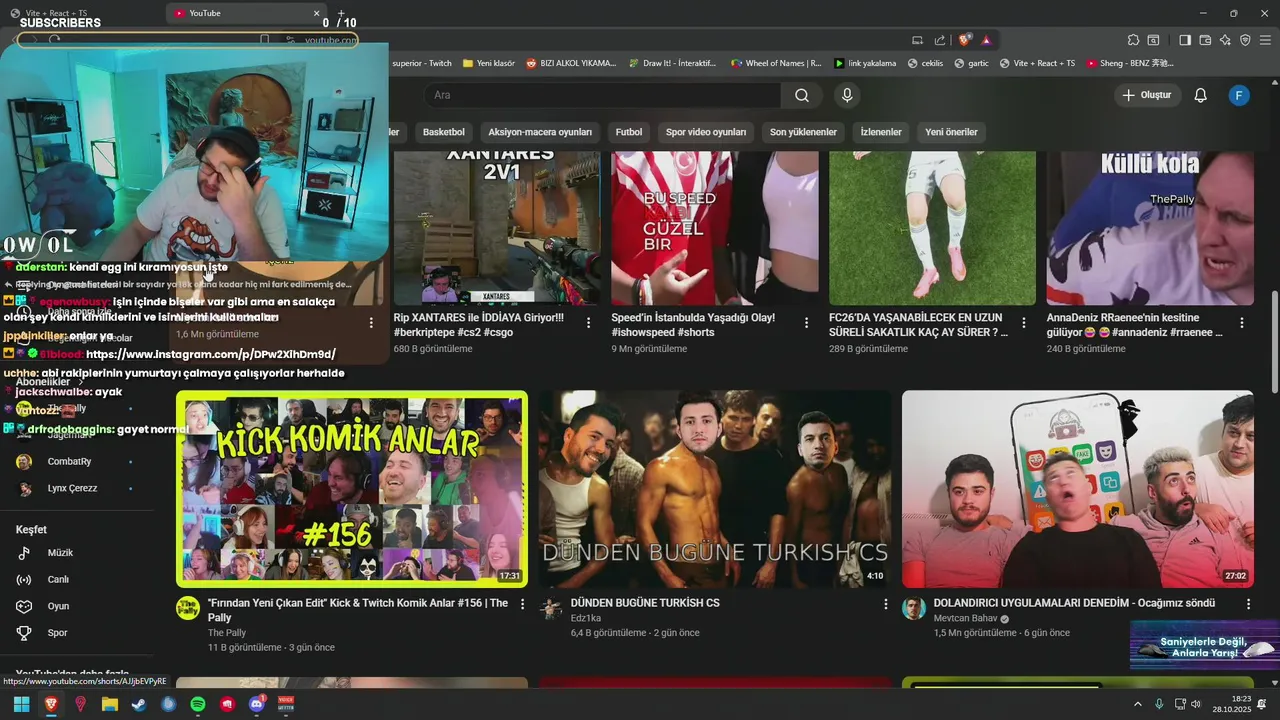
Task: Open the browser hamburger main menu
Action: tap(1265, 40)
